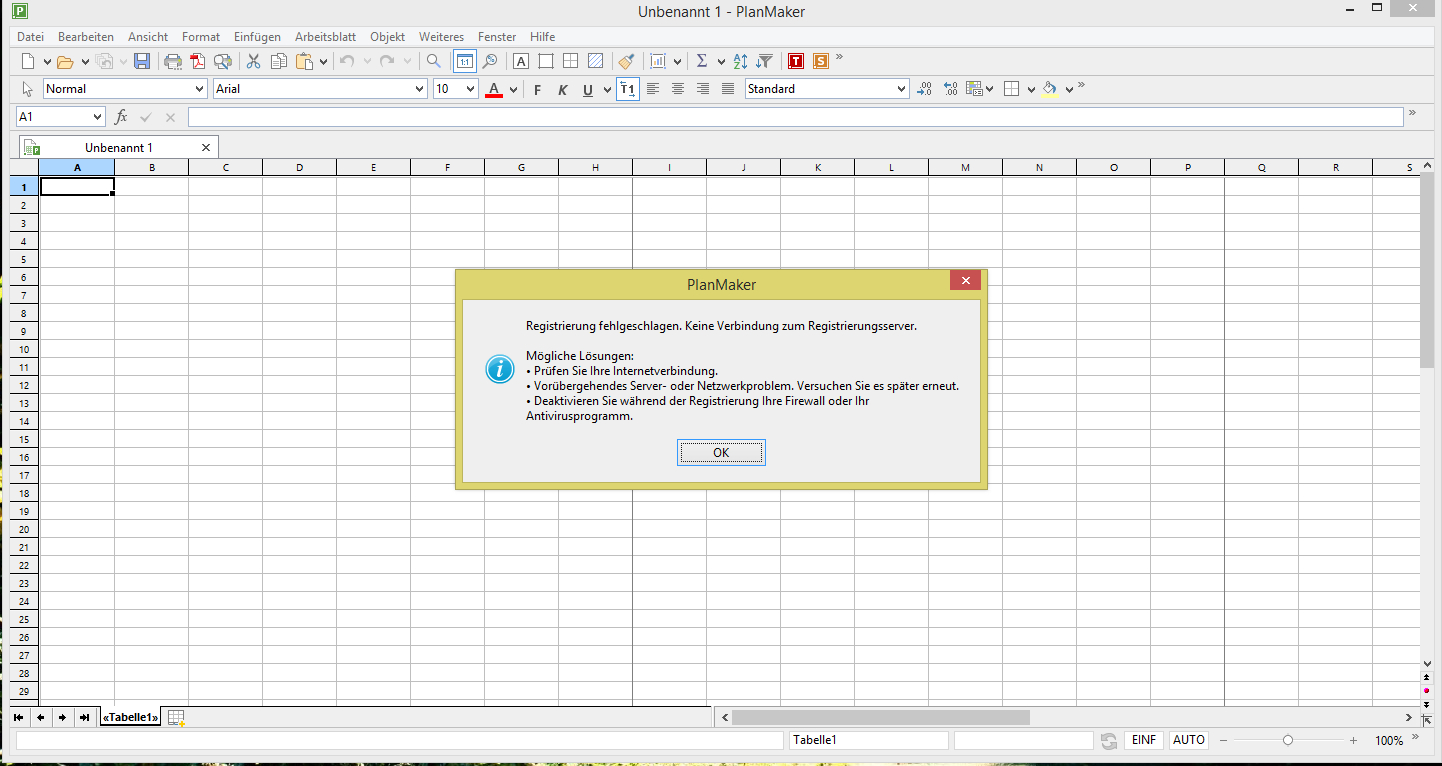The width and height of the screenshot is (1442, 766).
Task: Select column header D
Action: pyautogui.click(x=300, y=167)
